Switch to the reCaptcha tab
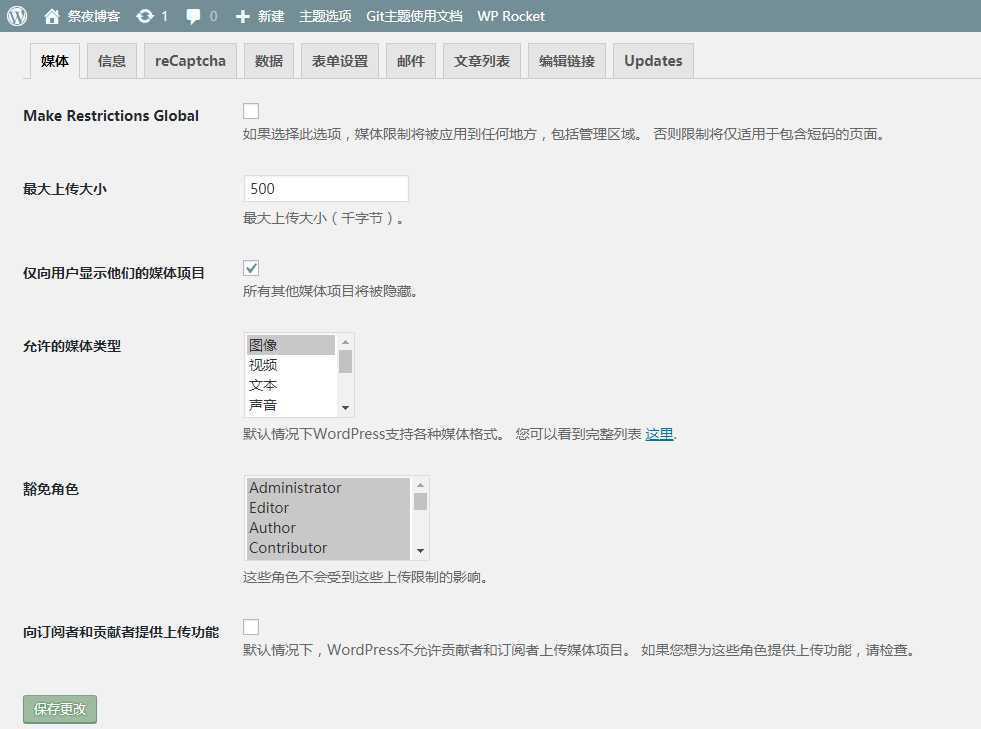The image size is (981, 729). point(190,61)
